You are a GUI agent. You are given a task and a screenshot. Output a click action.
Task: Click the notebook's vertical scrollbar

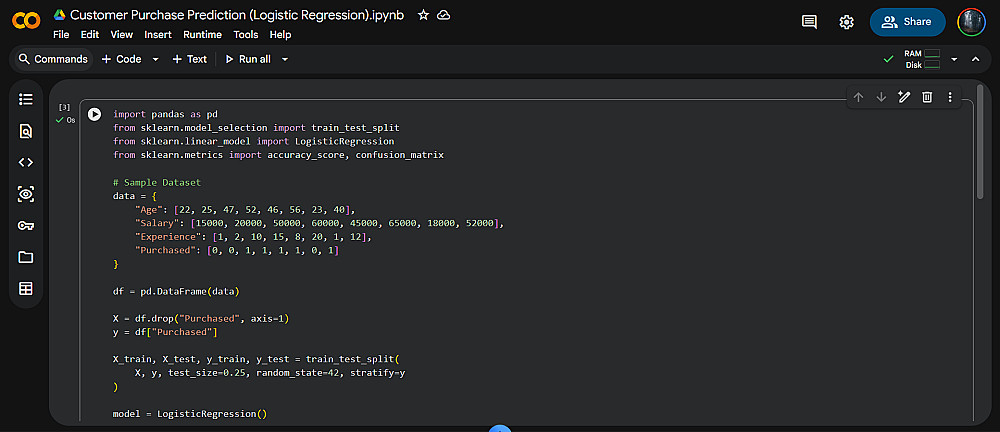coord(988,150)
